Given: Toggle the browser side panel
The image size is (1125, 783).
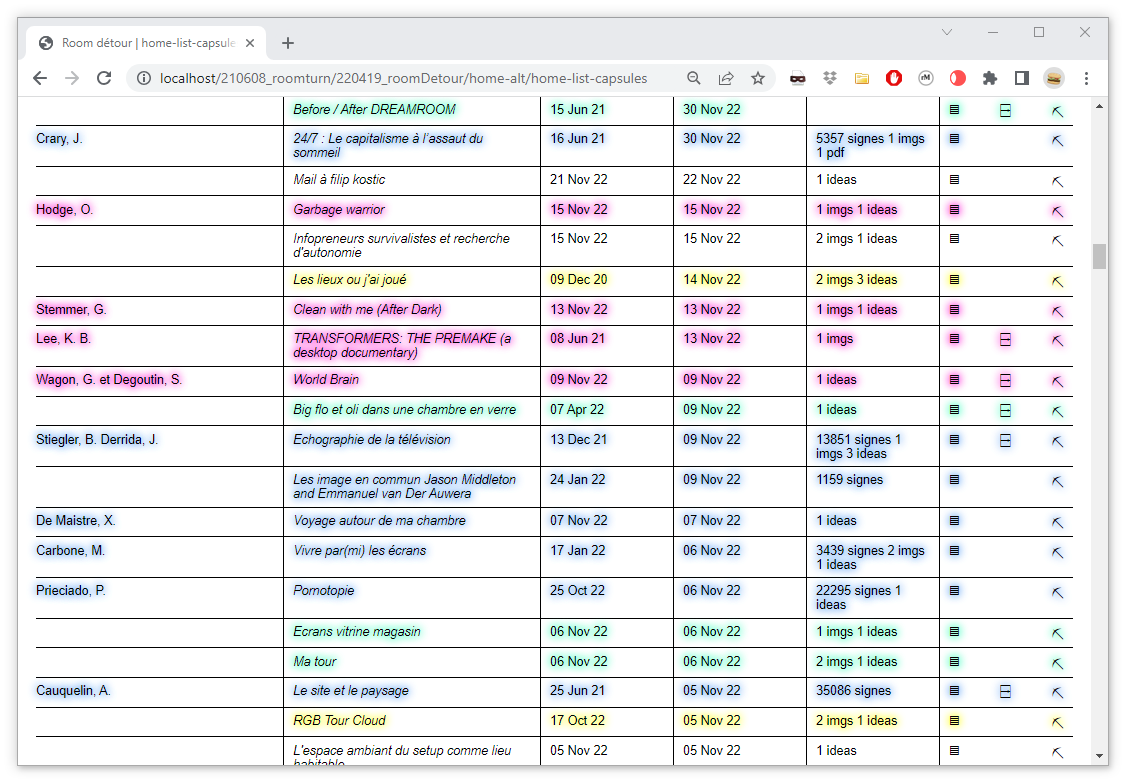Looking at the screenshot, I should [x=1022, y=78].
